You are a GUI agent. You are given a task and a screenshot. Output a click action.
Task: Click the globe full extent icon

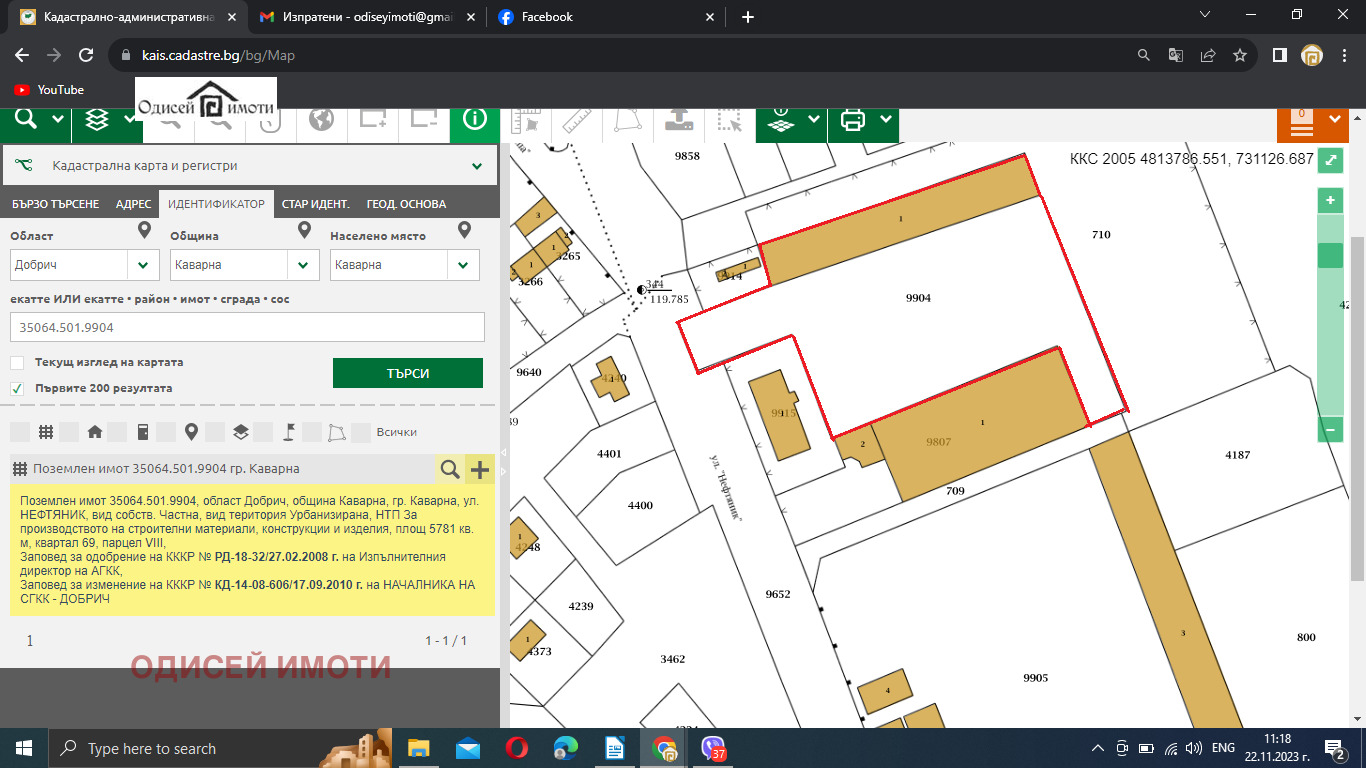(321, 121)
